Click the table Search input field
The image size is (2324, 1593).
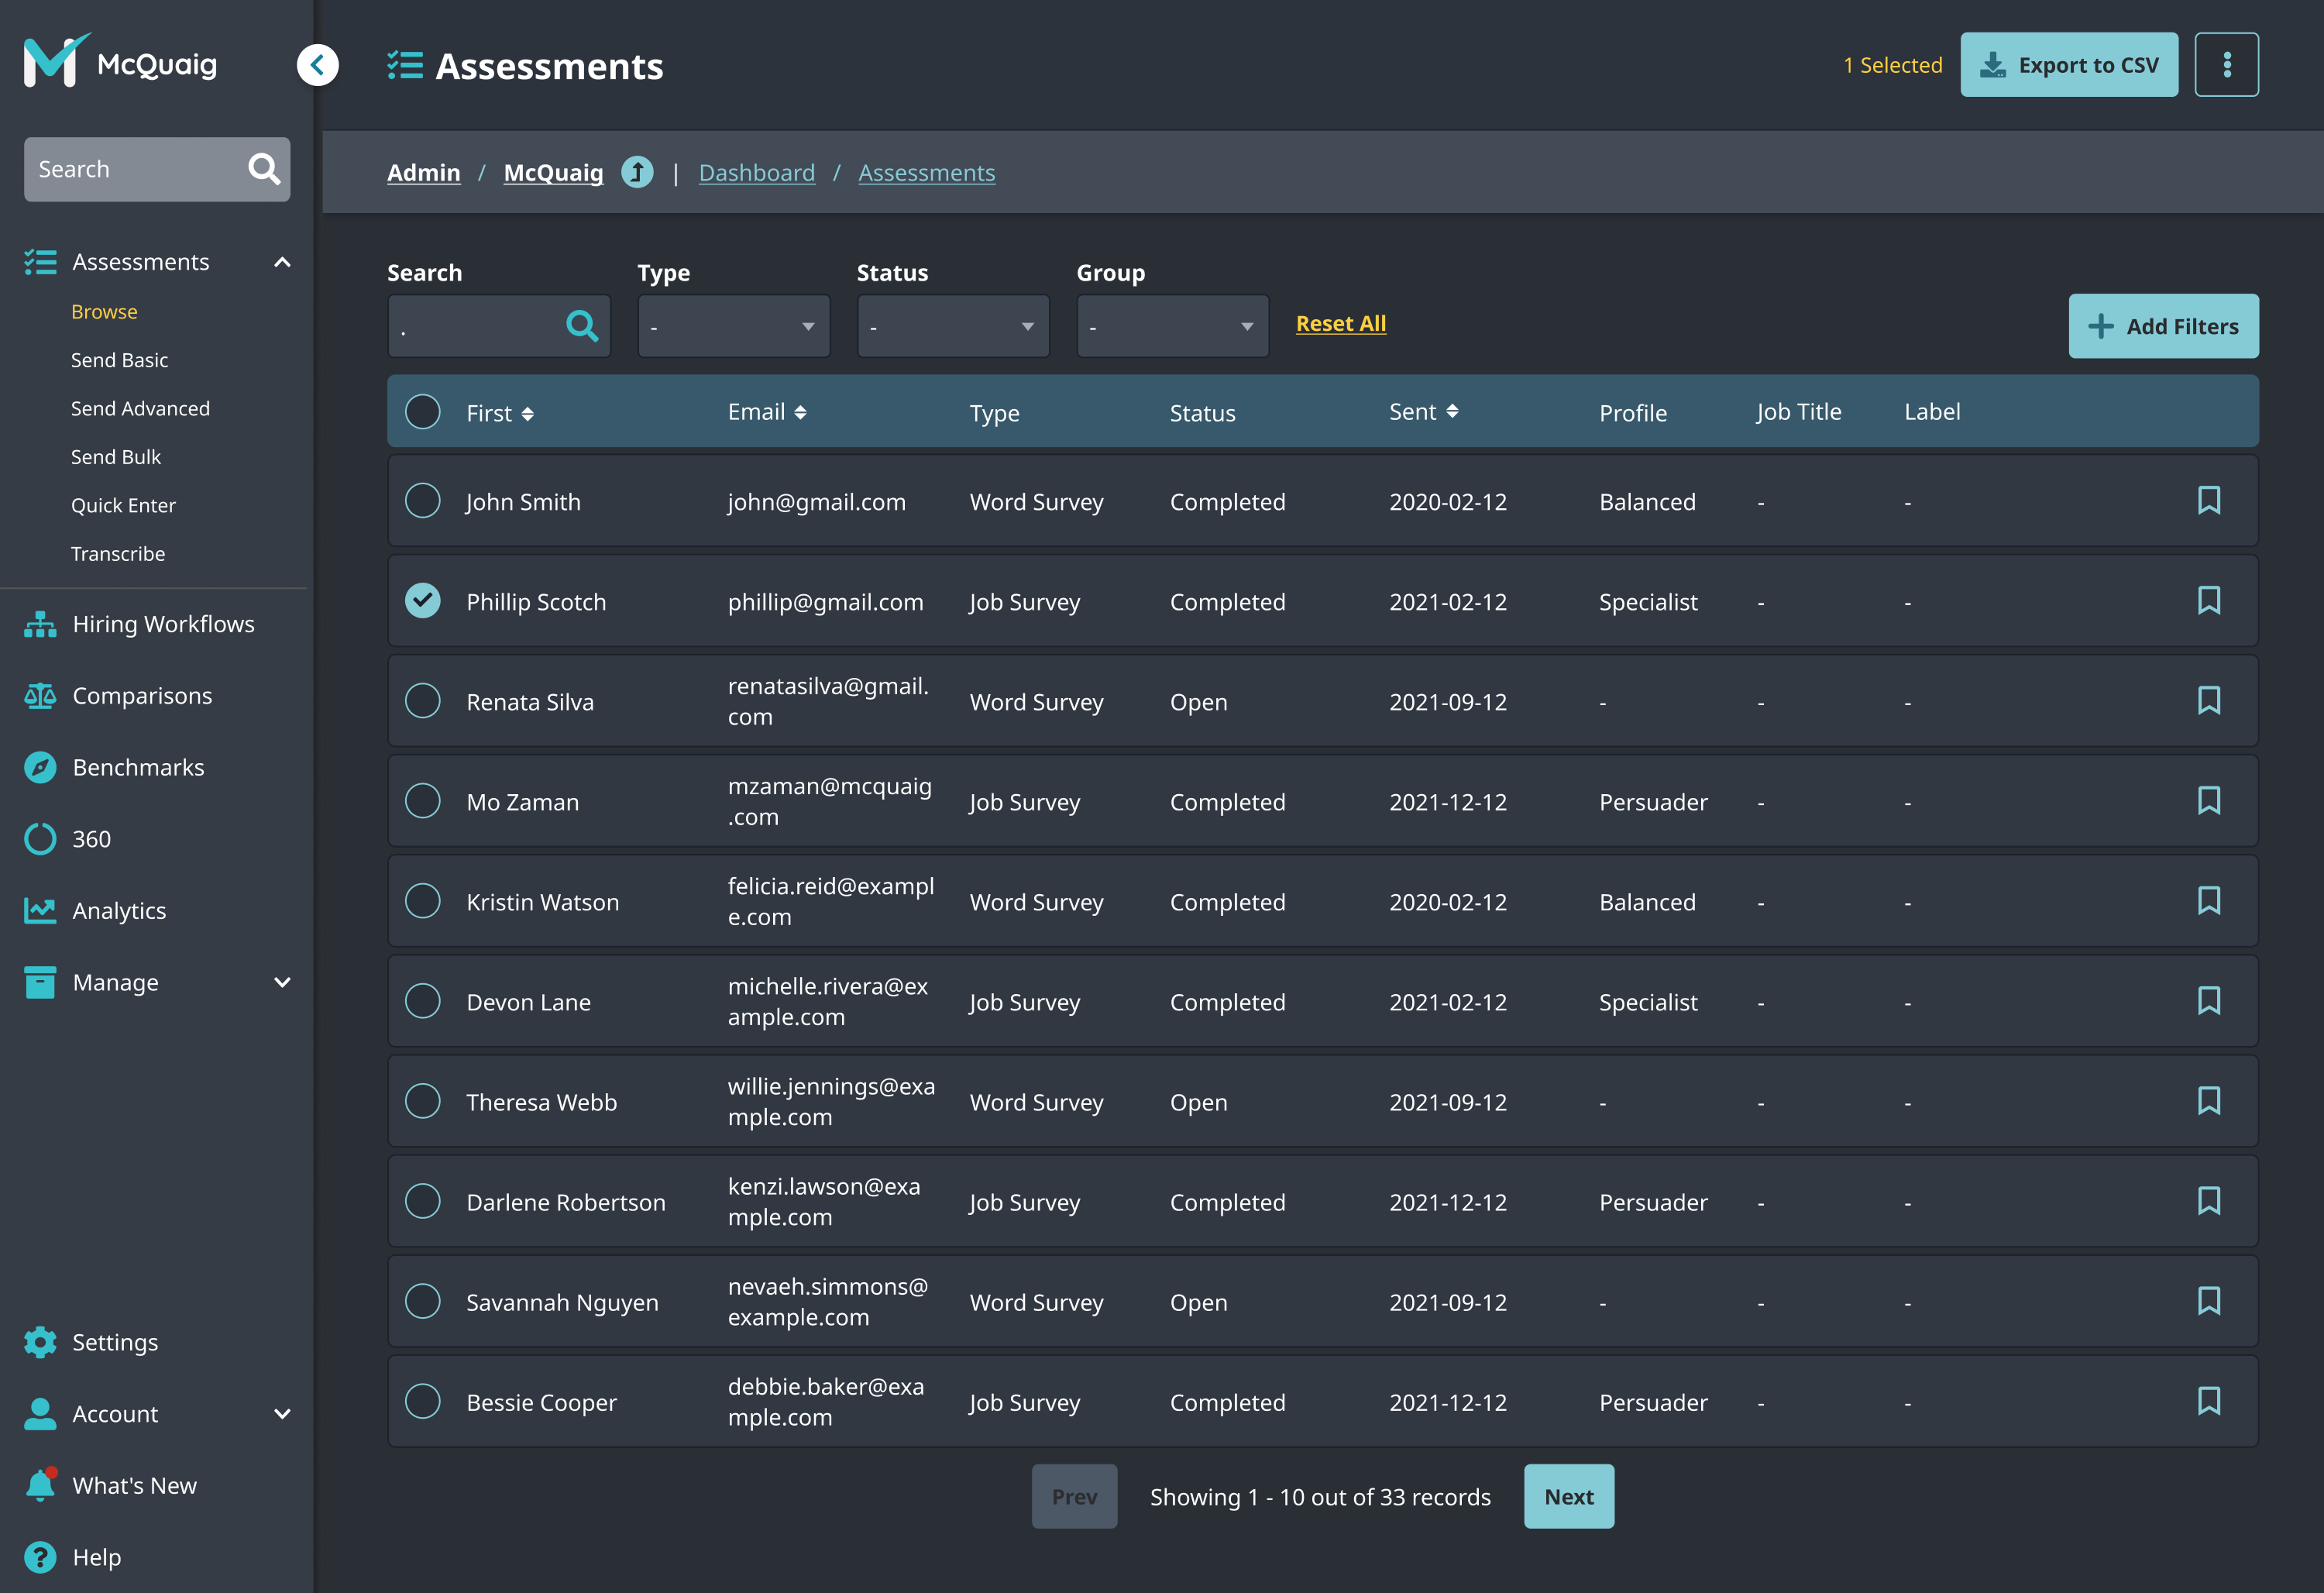pyautogui.click(x=475, y=326)
